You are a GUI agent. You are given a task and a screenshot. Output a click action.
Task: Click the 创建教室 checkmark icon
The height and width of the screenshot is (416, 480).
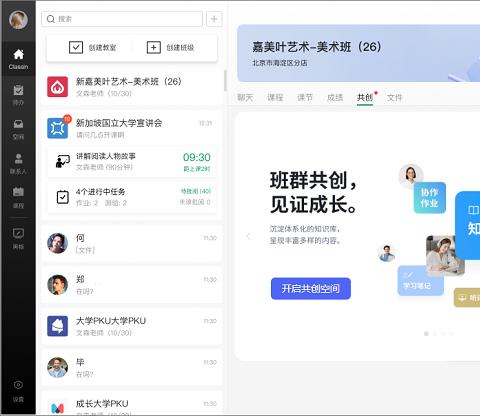[76, 47]
